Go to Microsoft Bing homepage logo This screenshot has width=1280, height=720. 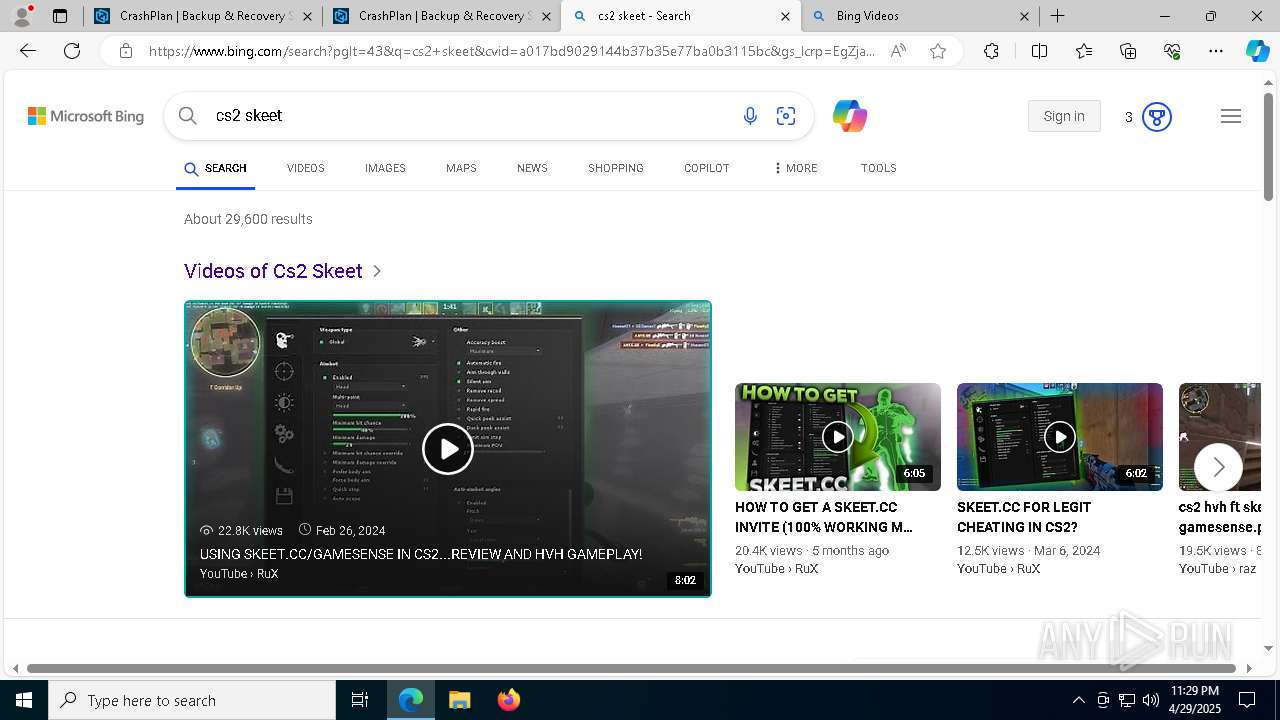click(86, 116)
